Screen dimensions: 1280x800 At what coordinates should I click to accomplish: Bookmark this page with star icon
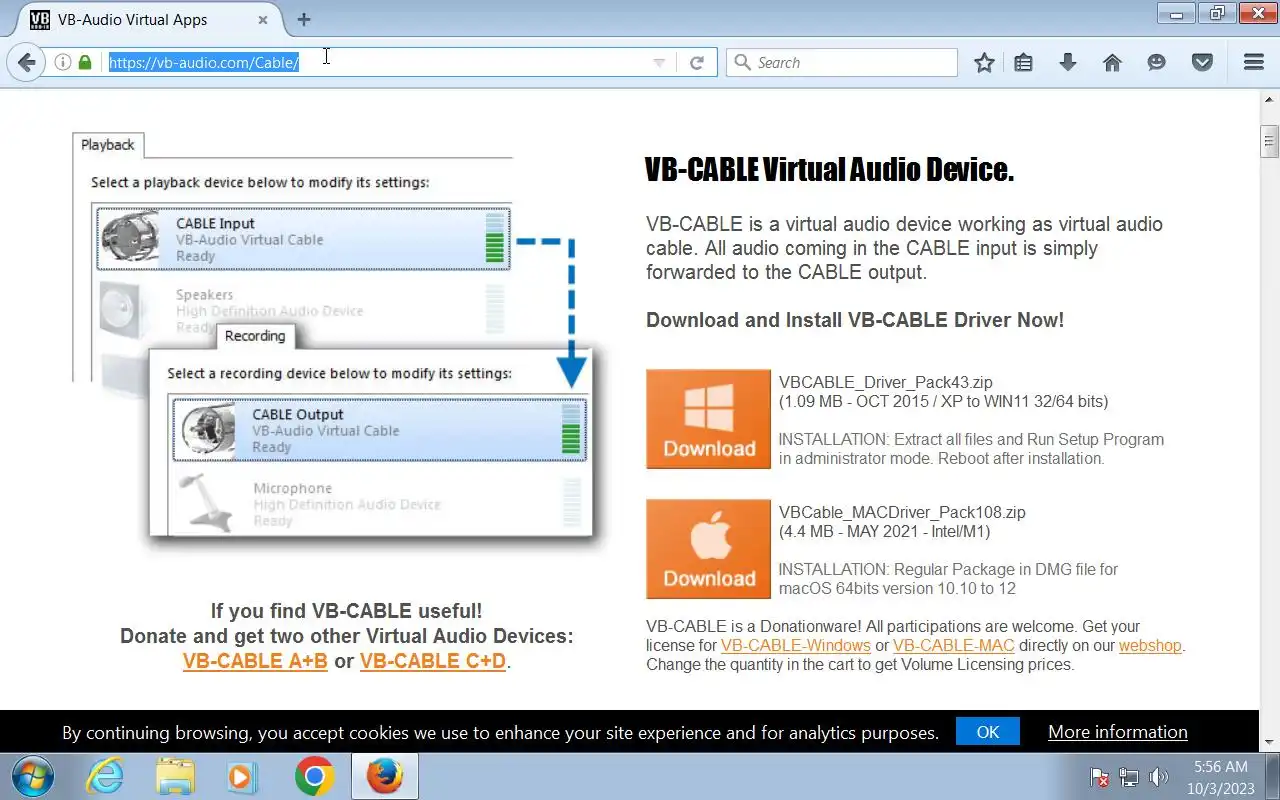point(984,62)
